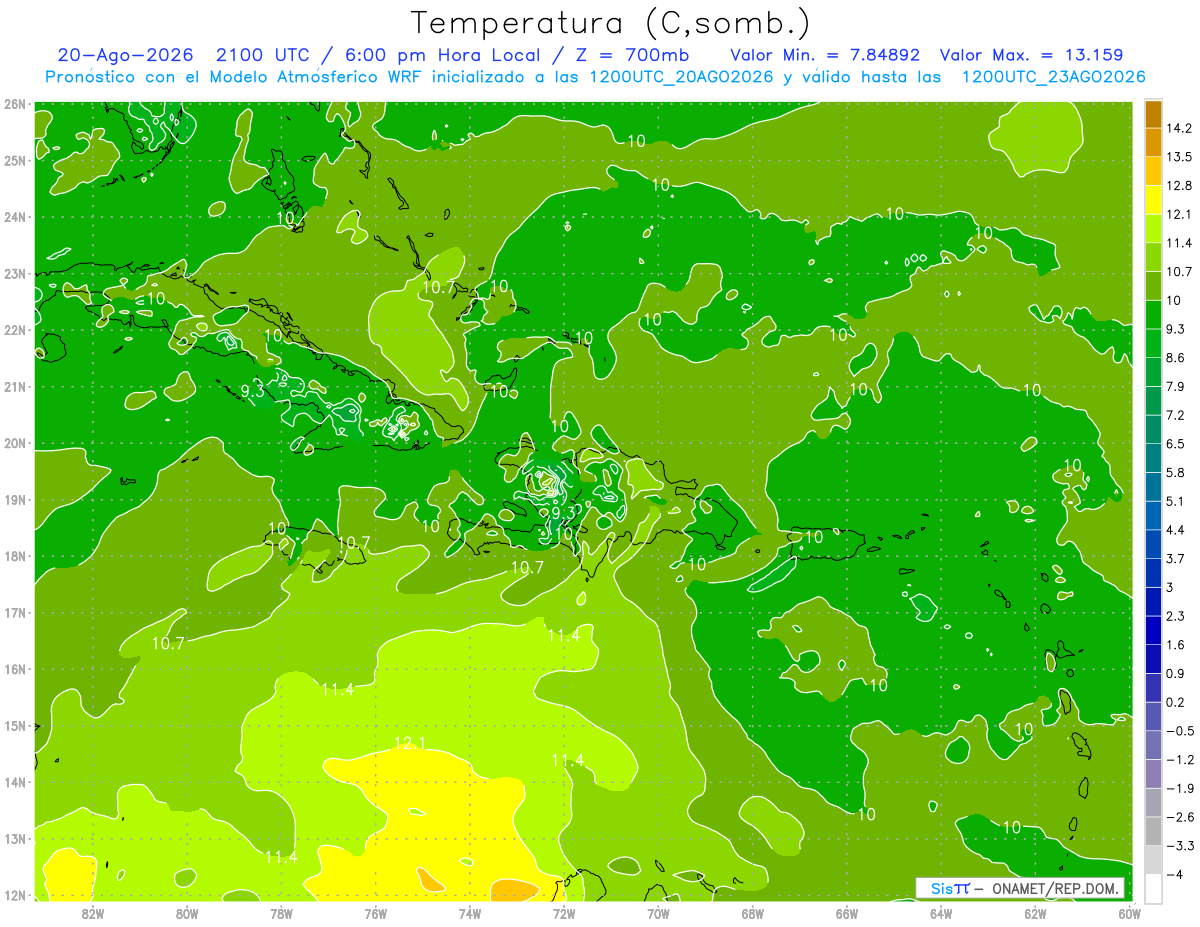Click the "14.2" colorbar label
The width and height of the screenshot is (1200, 927).
(x=1179, y=128)
